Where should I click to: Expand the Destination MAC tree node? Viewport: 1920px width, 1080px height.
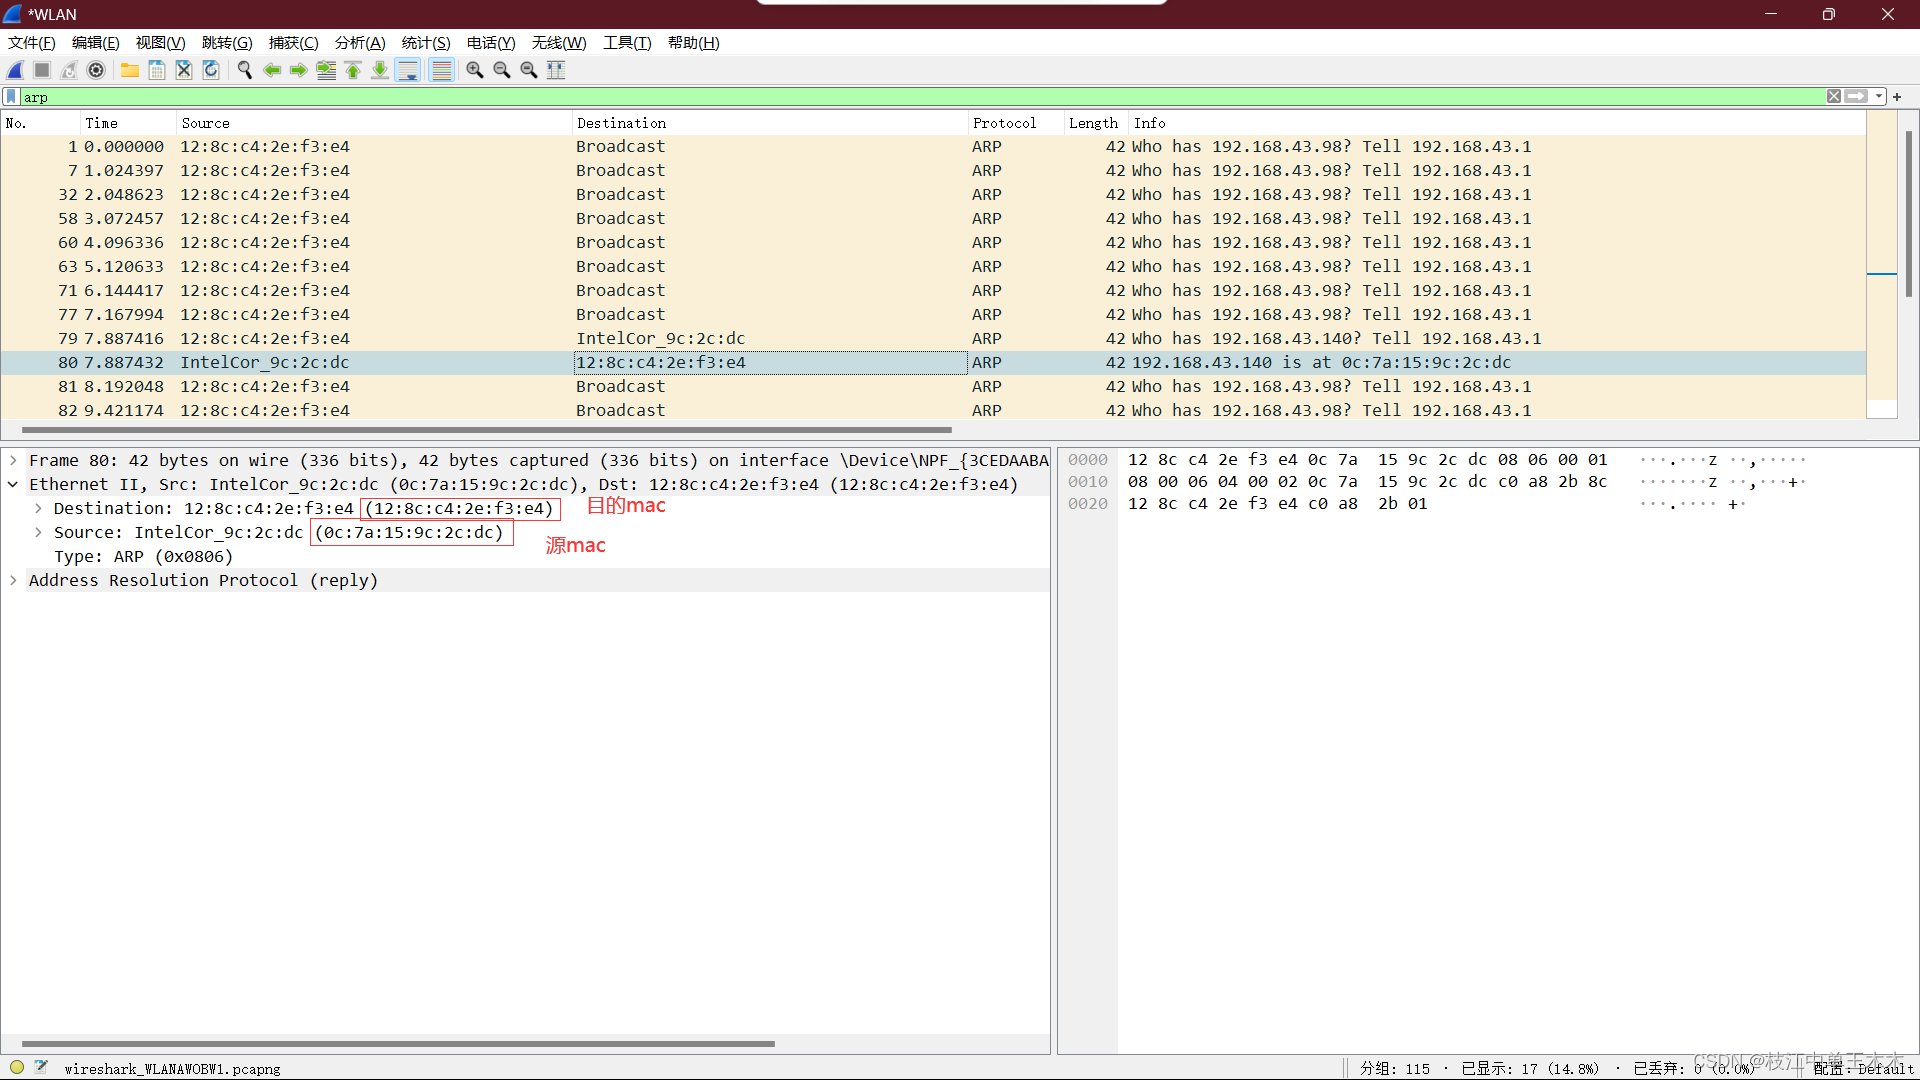click(x=38, y=508)
